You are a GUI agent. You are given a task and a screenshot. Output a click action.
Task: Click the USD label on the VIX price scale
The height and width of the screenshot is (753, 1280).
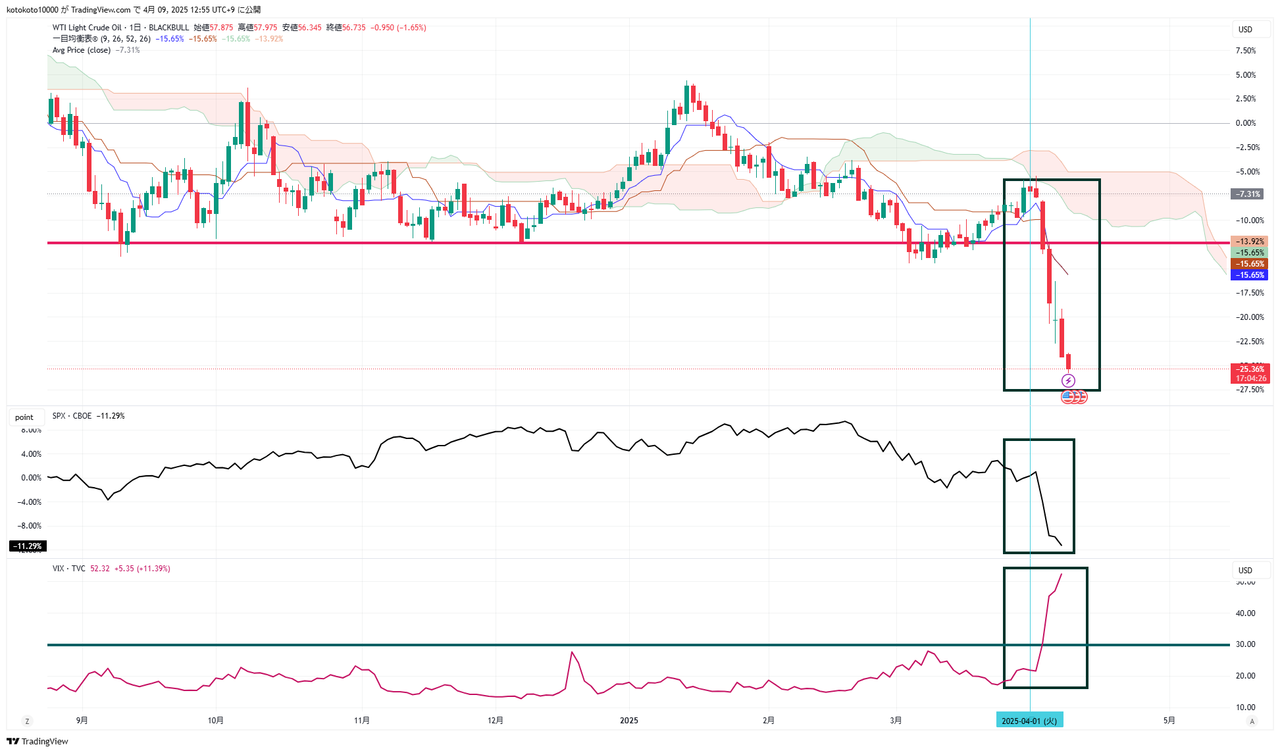(1245, 570)
